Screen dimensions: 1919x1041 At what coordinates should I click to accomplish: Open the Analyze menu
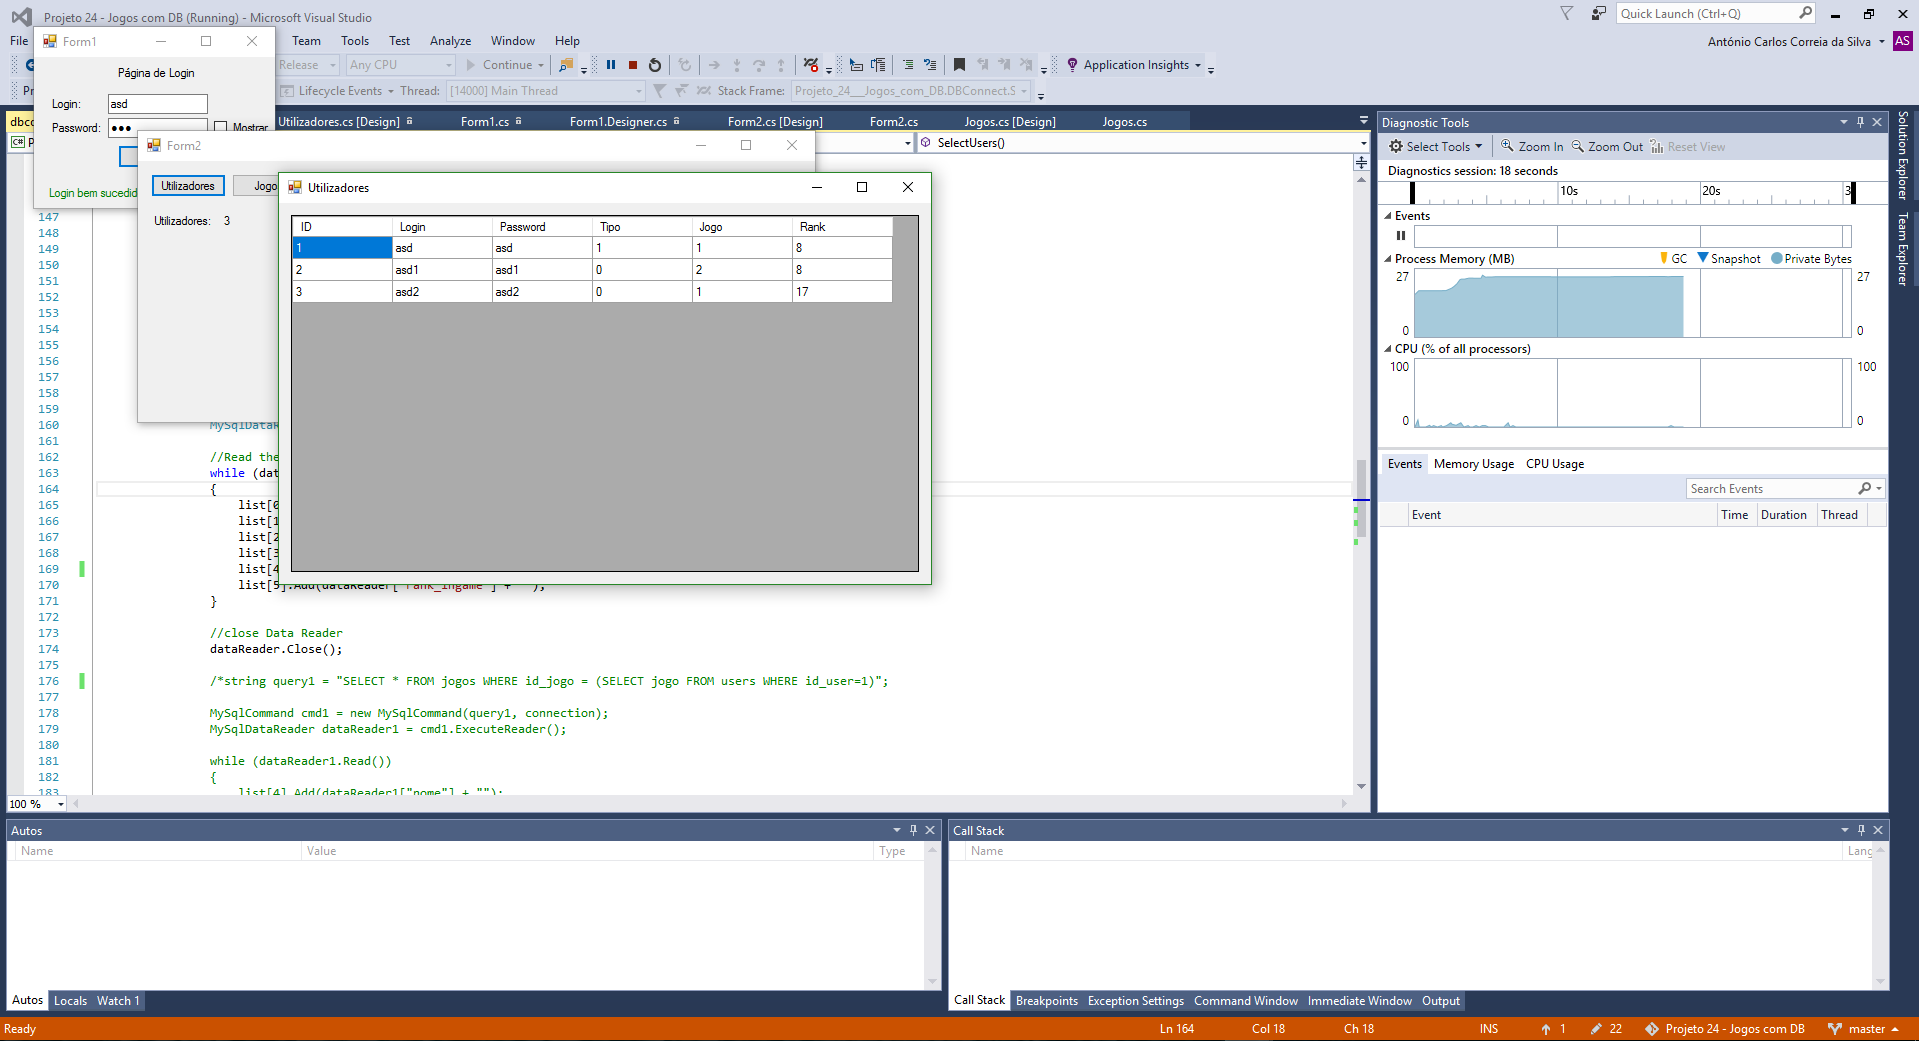pos(451,41)
